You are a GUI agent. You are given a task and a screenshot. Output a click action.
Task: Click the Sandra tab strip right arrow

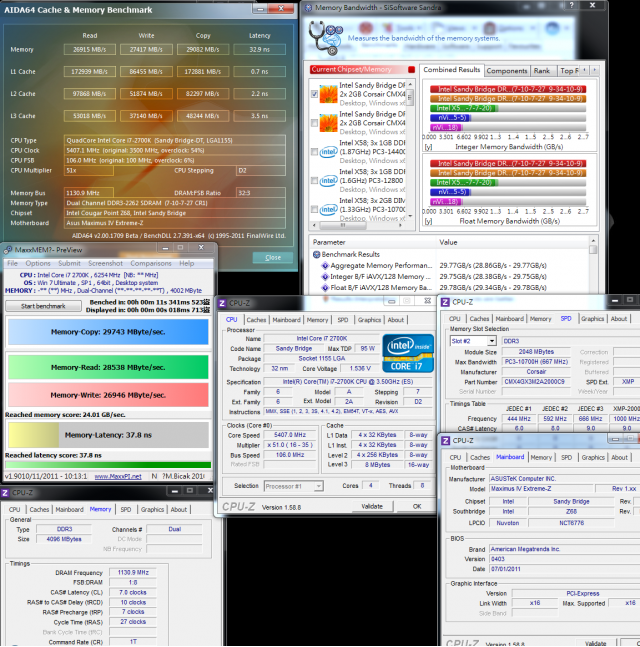click(x=595, y=70)
